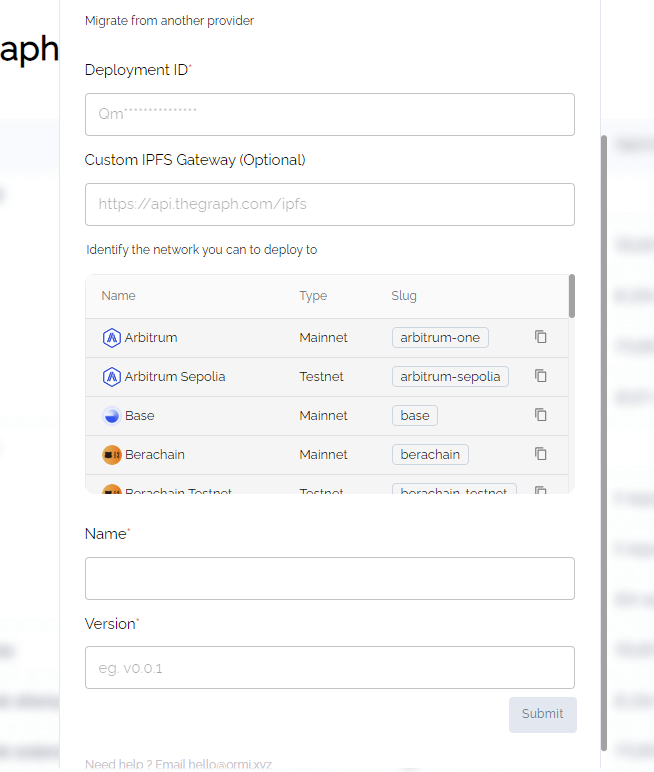Click the Base network name
This screenshot has height=772, width=654.
point(139,416)
